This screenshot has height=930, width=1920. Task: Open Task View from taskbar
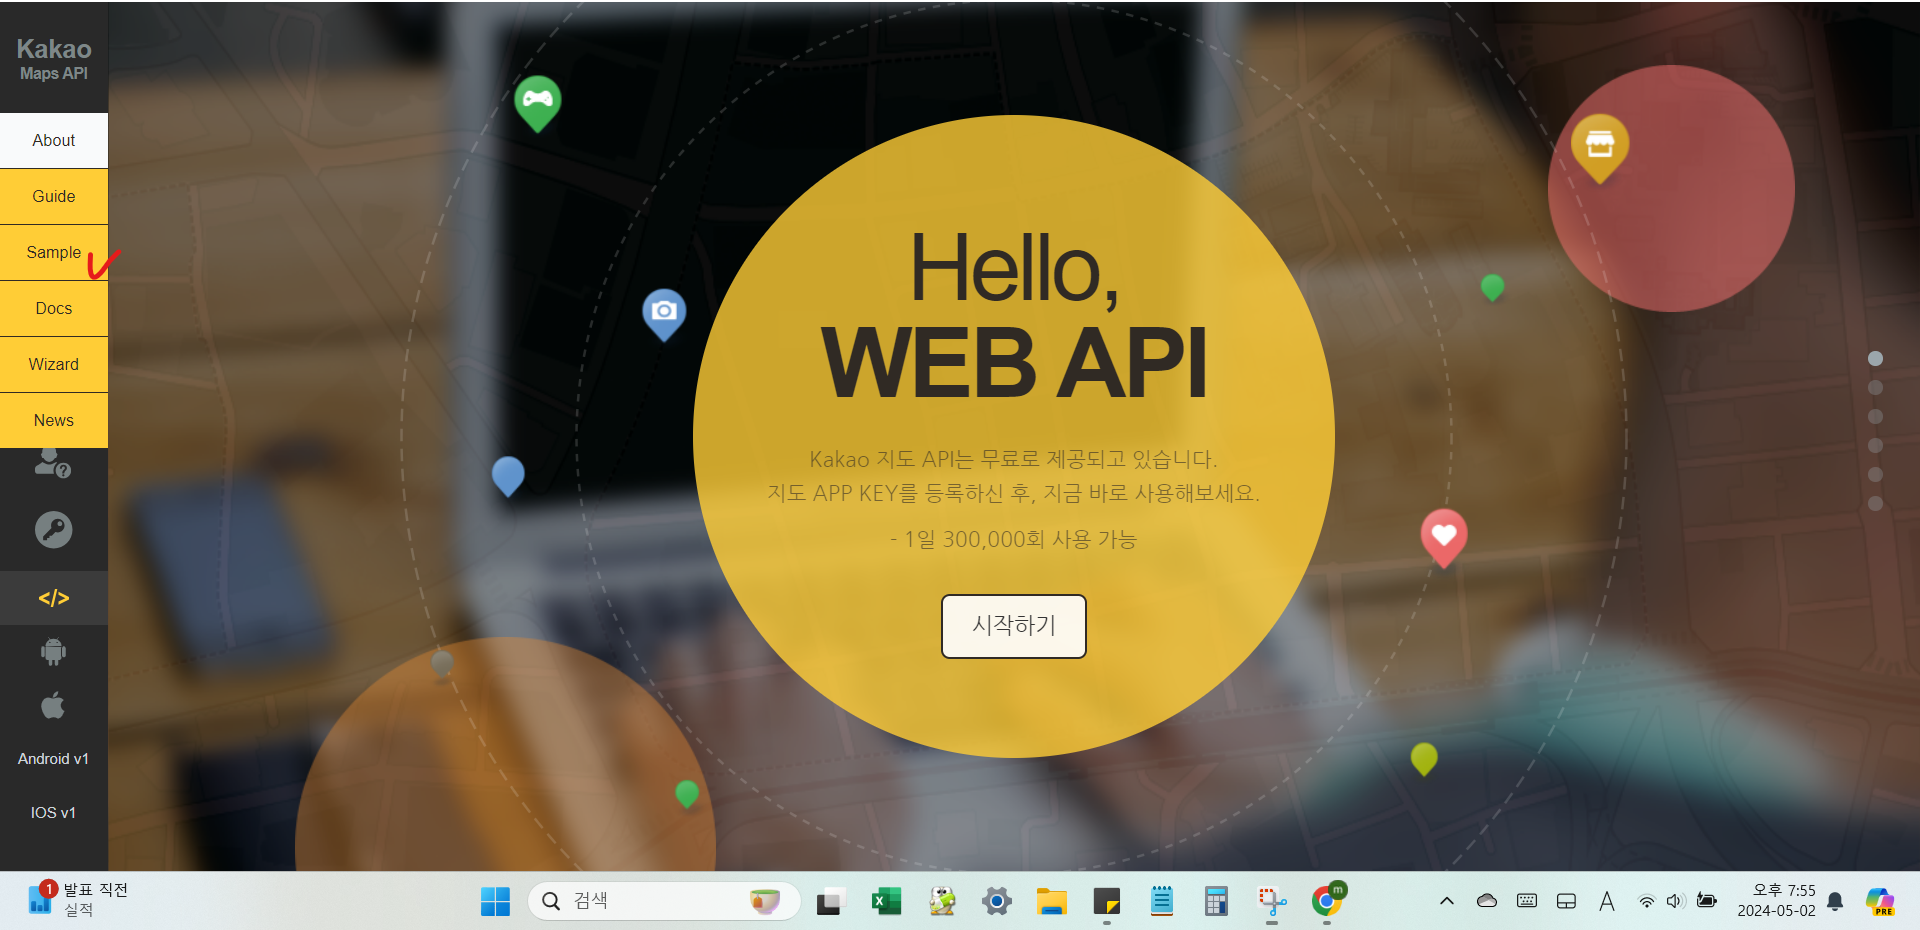pos(831,902)
